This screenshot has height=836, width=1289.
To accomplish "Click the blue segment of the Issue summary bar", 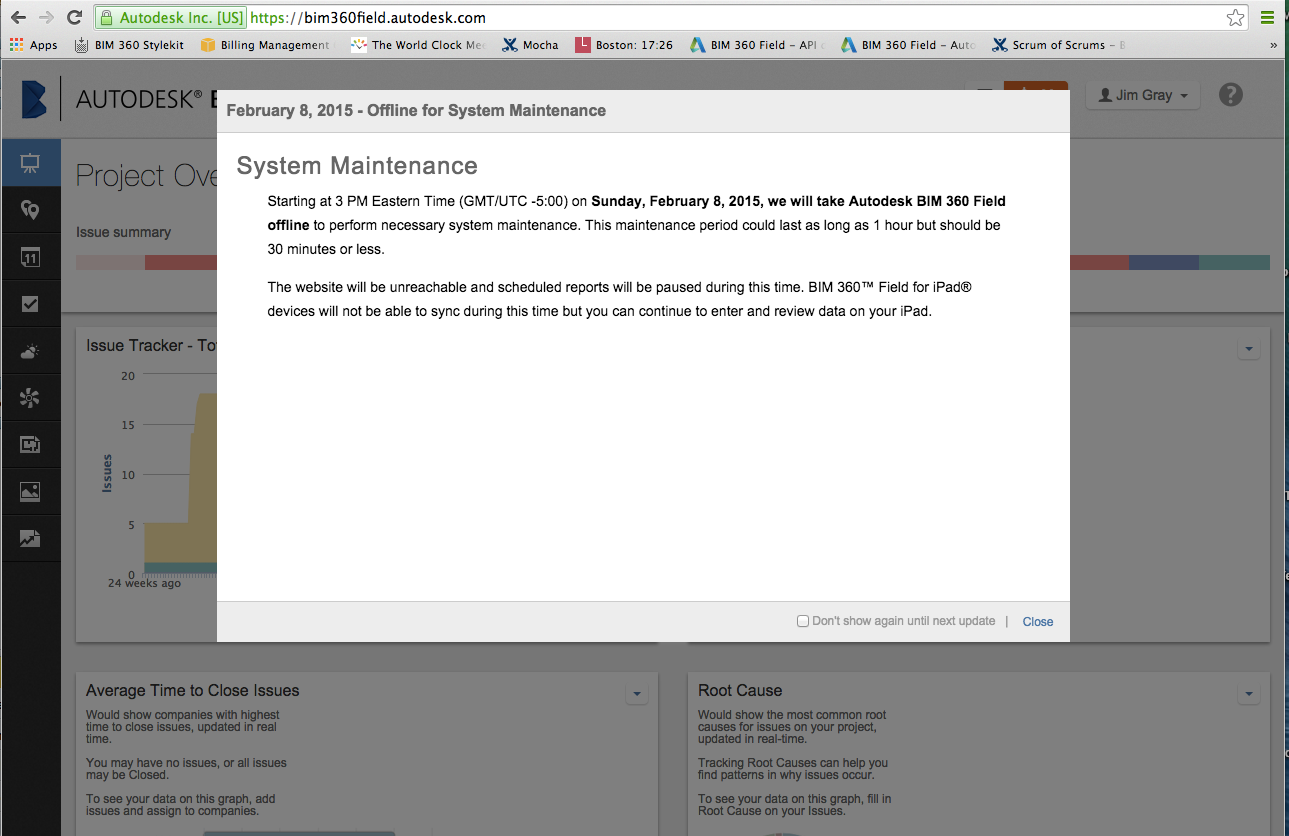I will pyautogui.click(x=1164, y=263).
